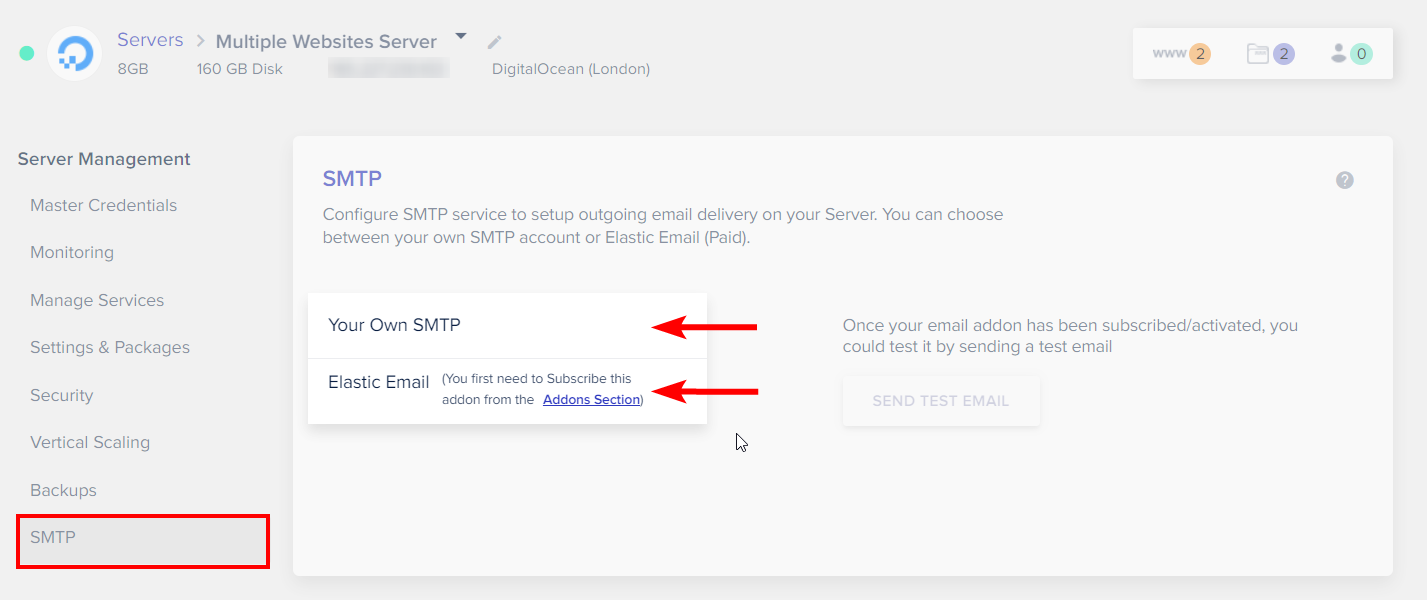Switch to Vertical Scaling
1427x600 pixels.
click(90, 442)
